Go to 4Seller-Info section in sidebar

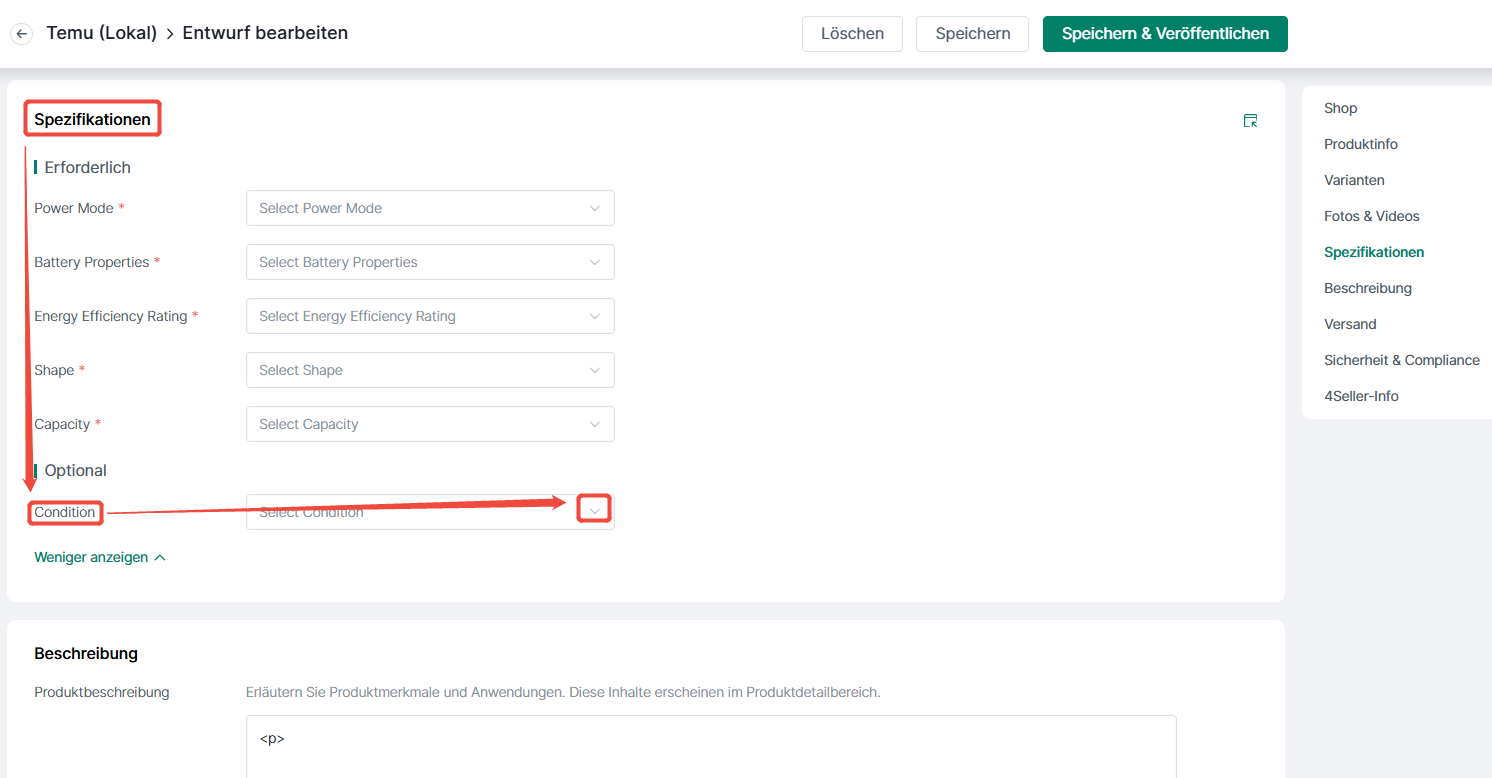point(1361,396)
